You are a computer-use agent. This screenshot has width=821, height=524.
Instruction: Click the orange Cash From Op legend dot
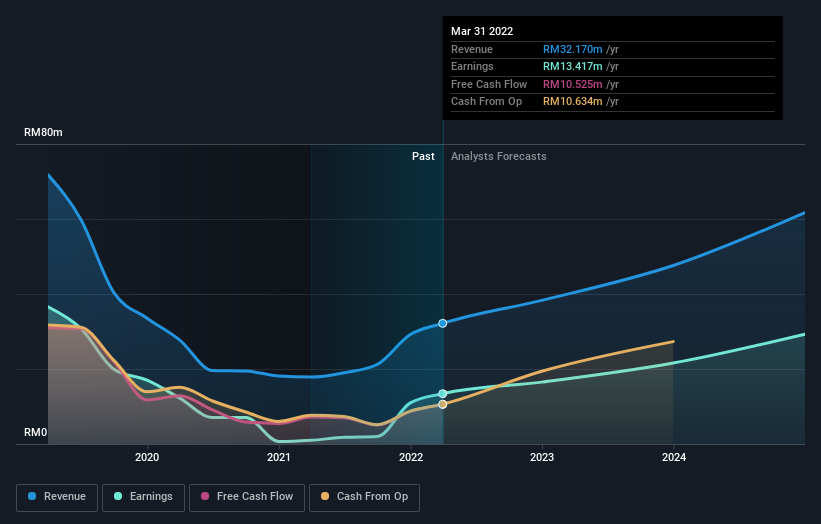325,496
